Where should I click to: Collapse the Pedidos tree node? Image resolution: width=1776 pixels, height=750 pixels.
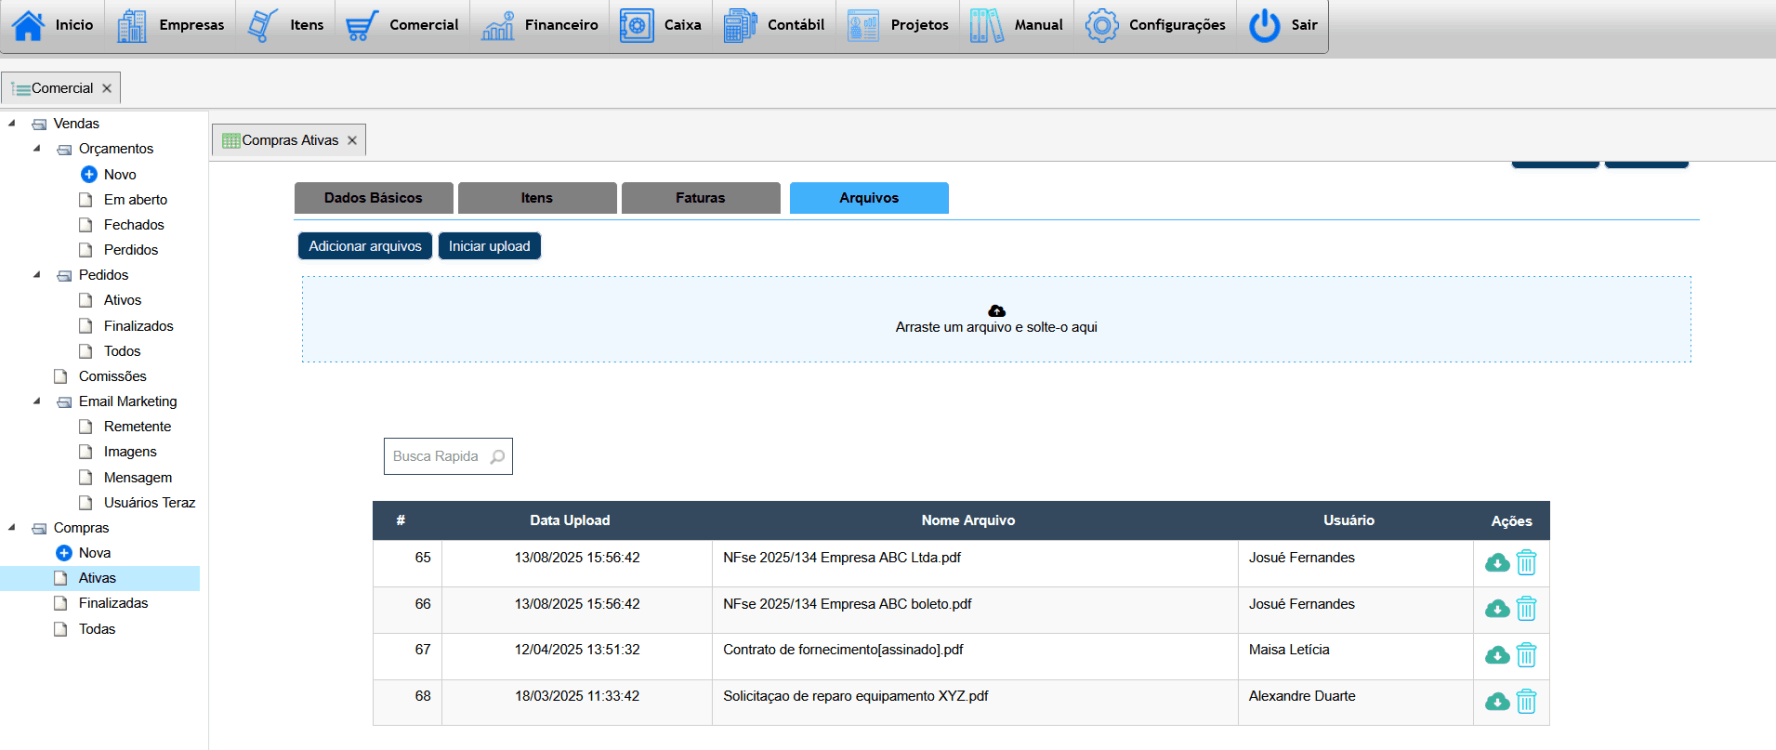[x=37, y=274]
